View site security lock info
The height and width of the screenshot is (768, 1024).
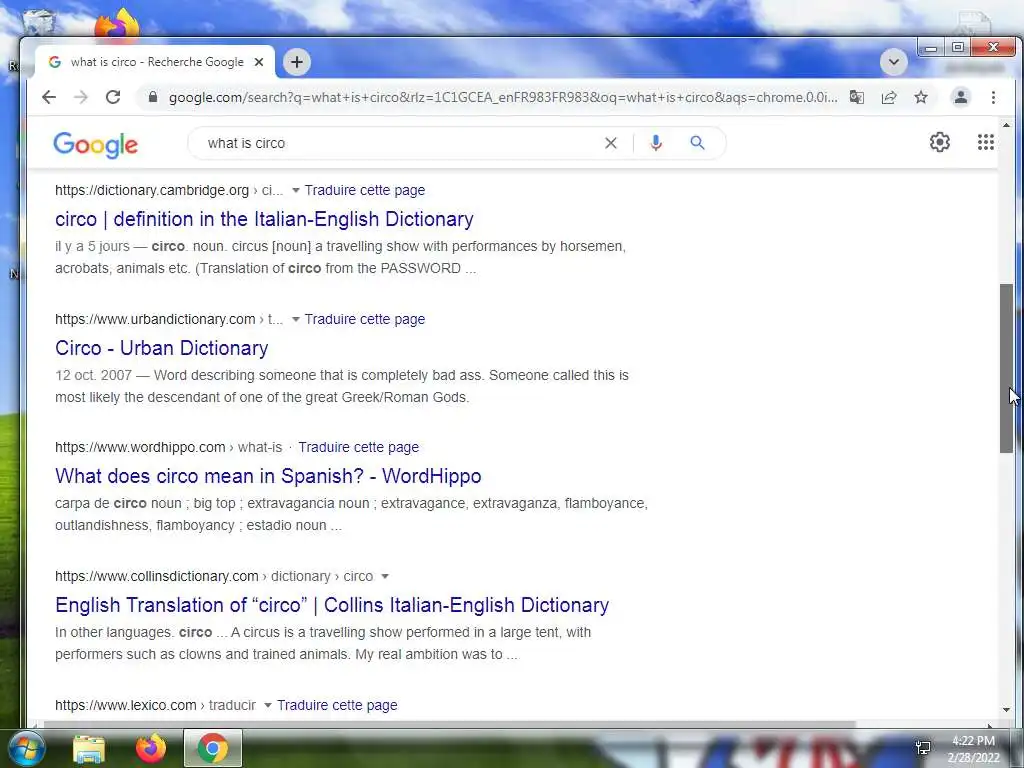click(153, 97)
